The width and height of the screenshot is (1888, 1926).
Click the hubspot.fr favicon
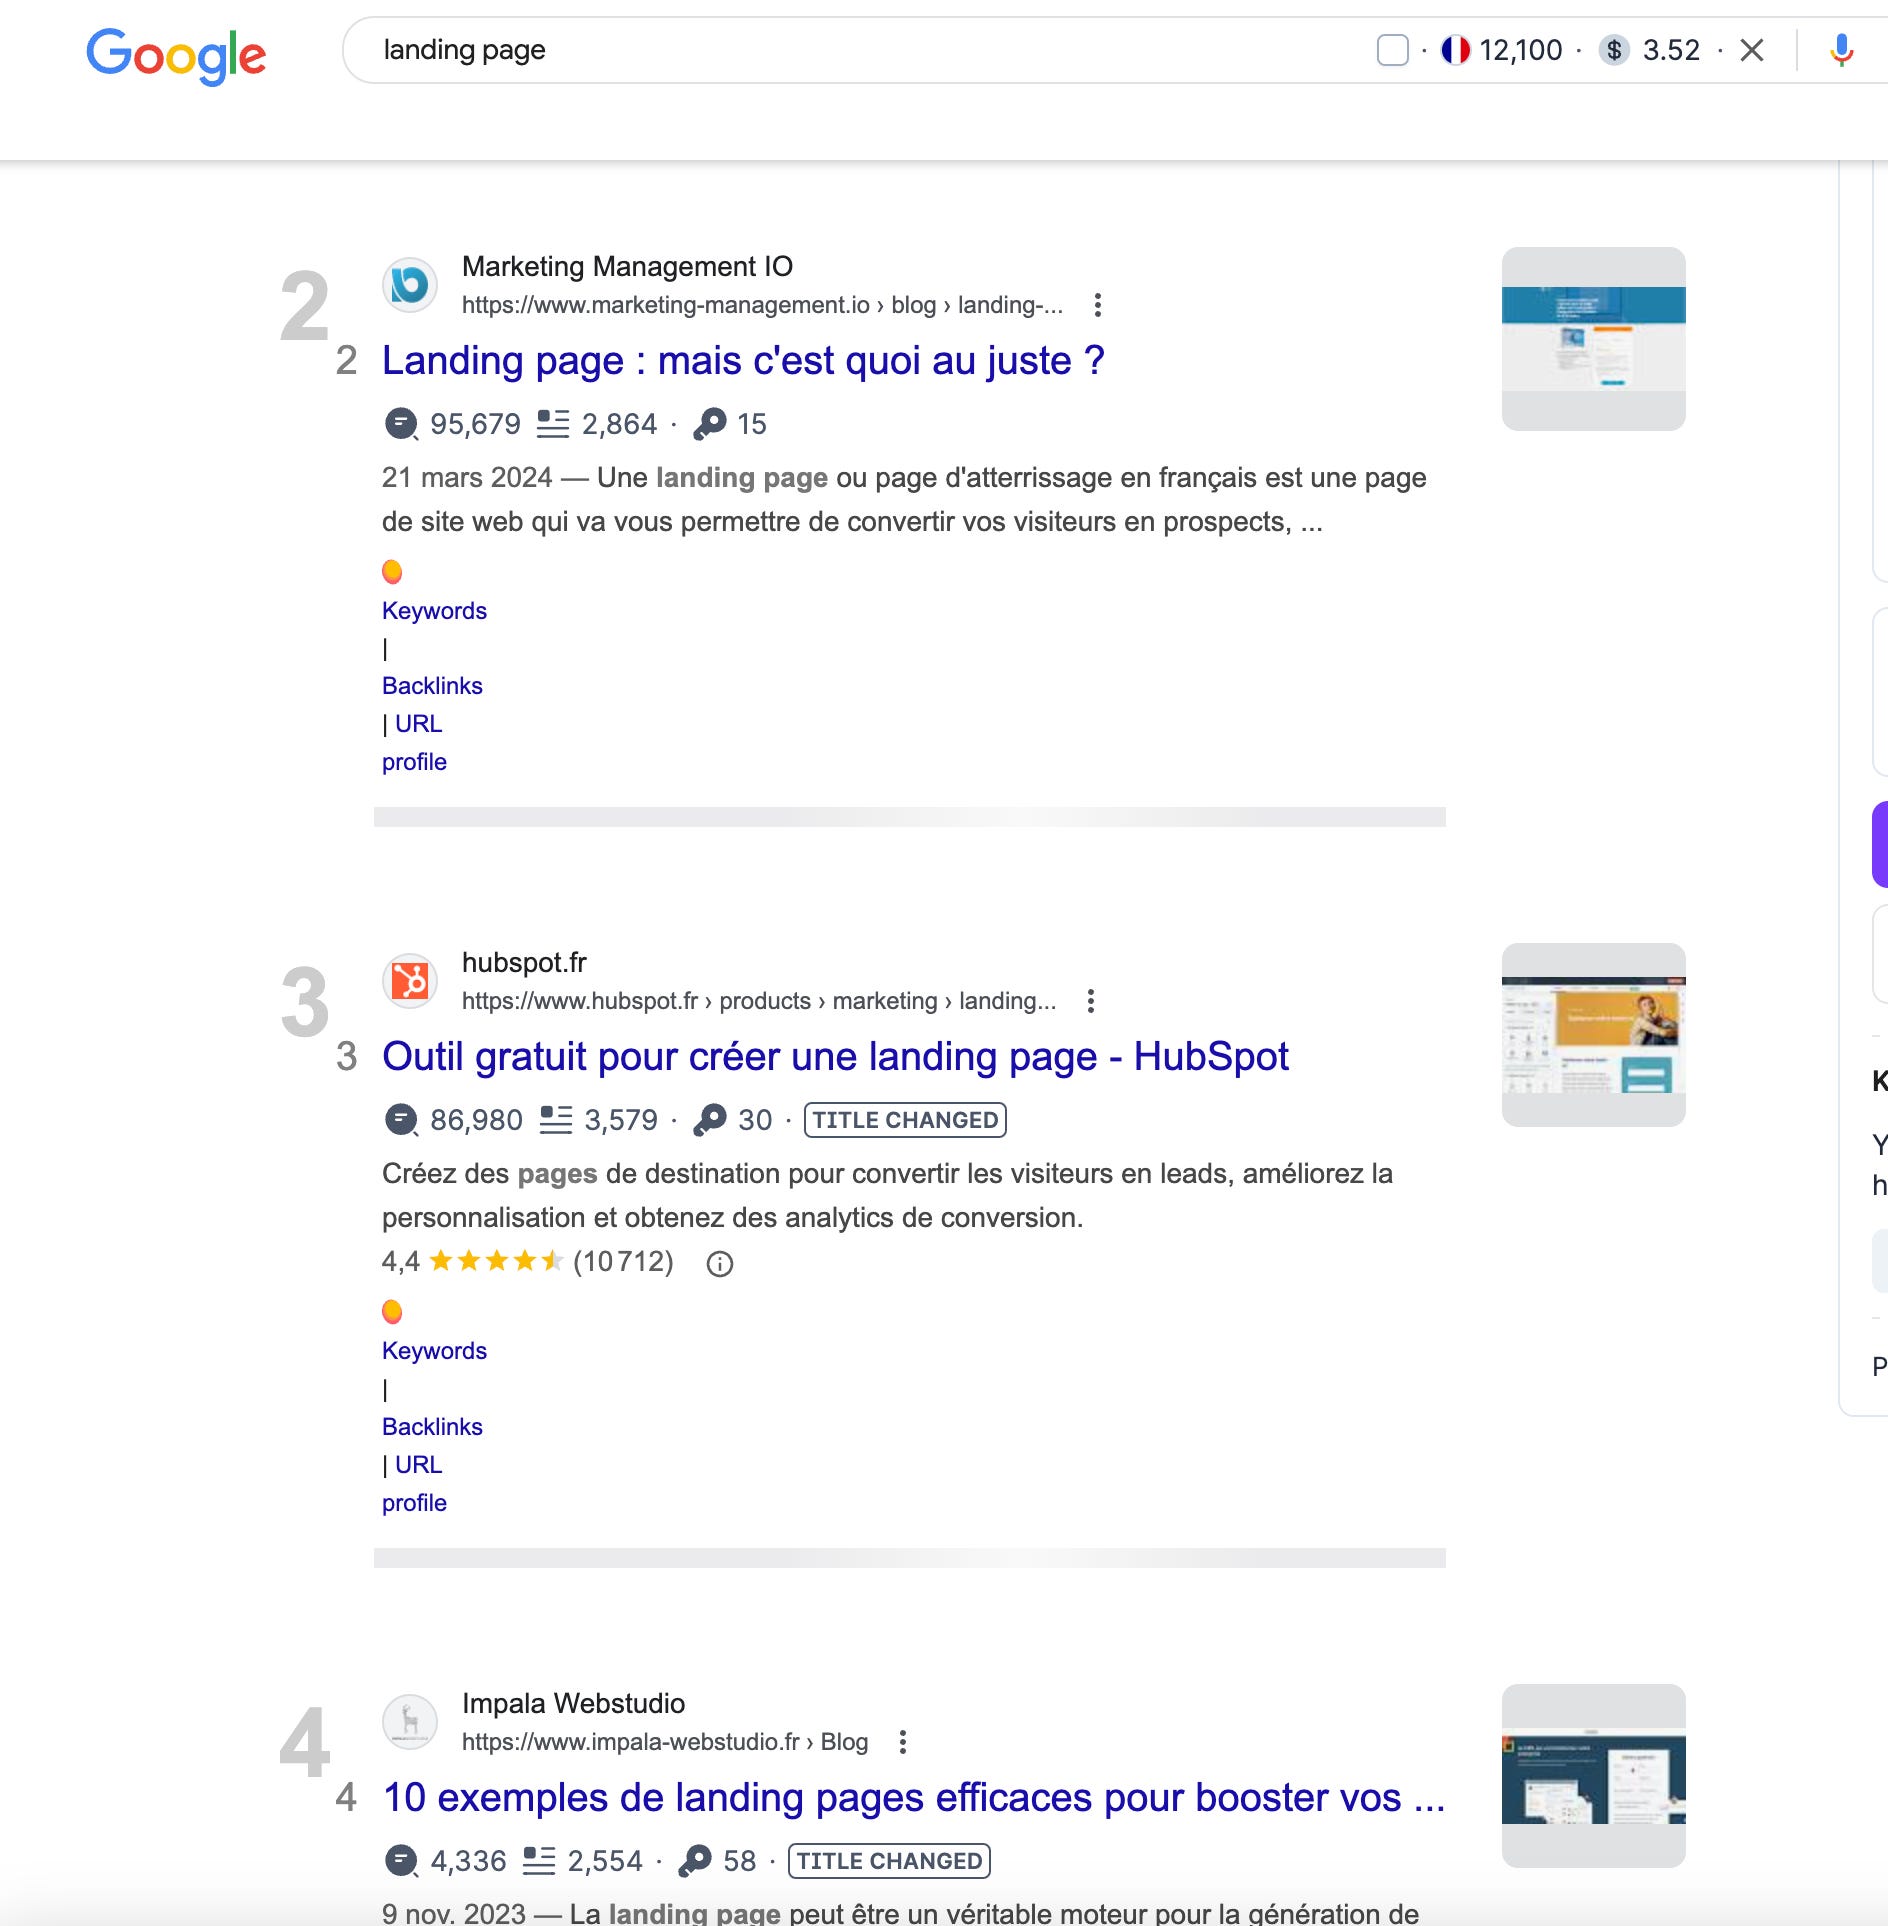pyautogui.click(x=410, y=981)
